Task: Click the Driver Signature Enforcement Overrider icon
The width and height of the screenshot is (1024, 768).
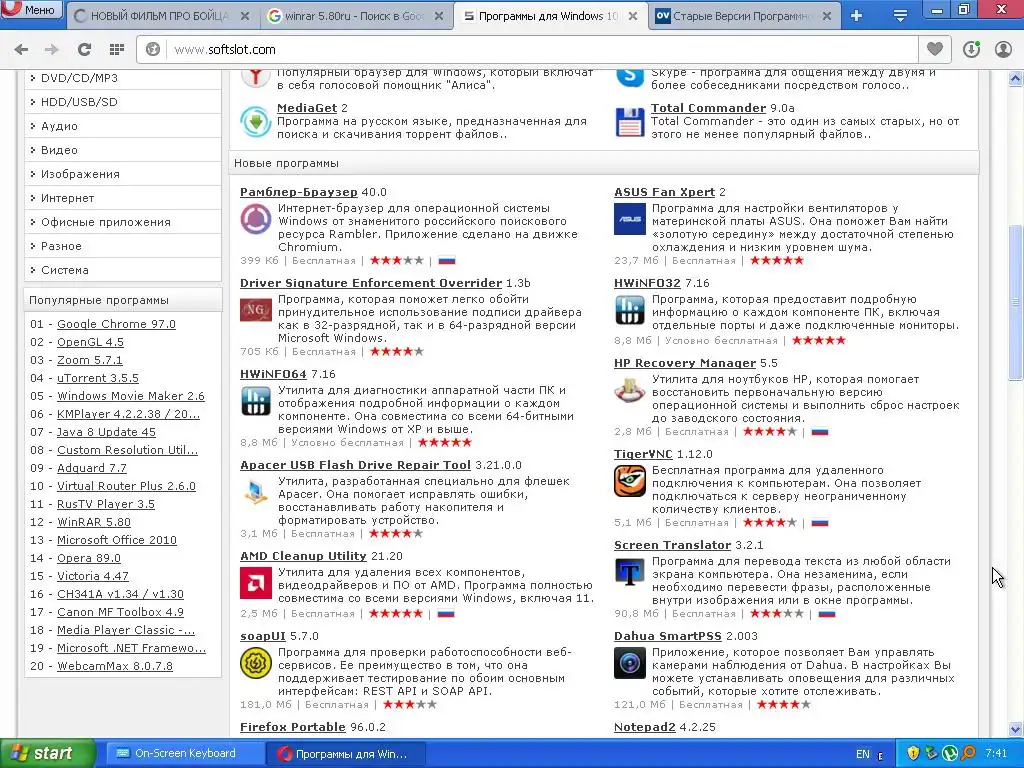Action: (255, 310)
